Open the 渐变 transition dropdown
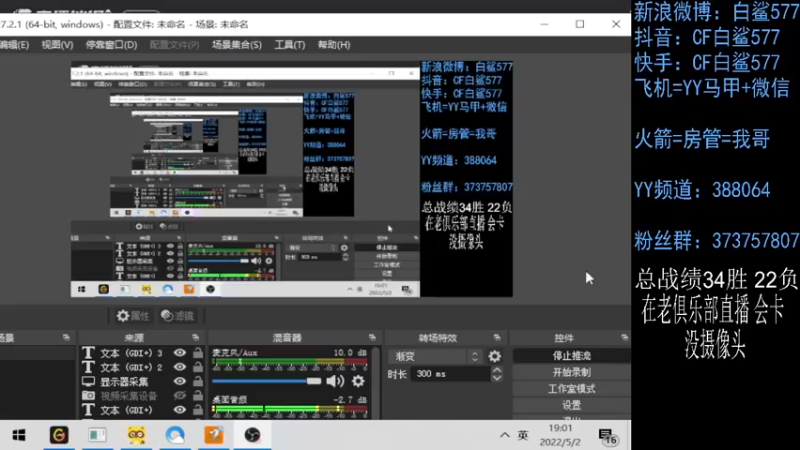Viewport: 800px width, 450px height. coord(435,356)
